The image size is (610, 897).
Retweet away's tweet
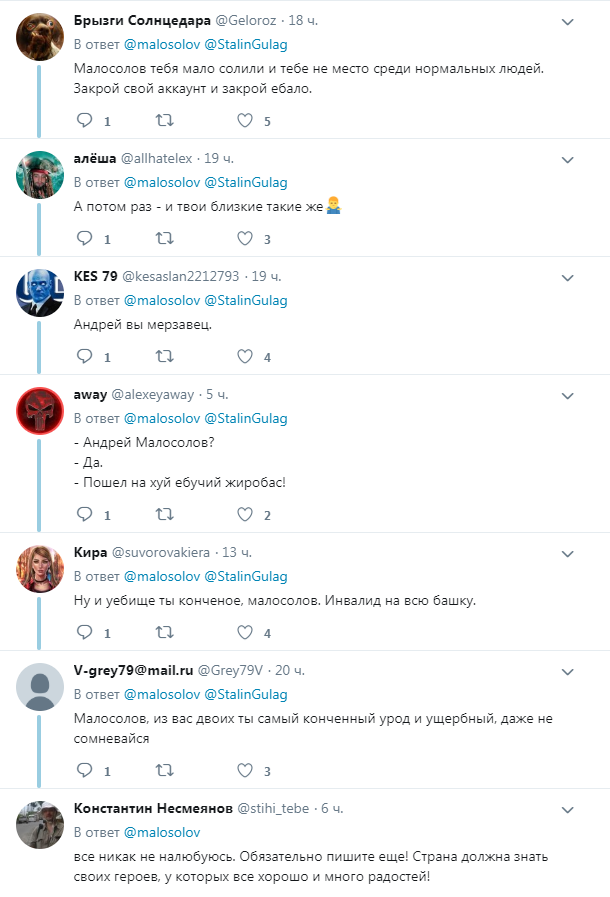click(x=165, y=515)
